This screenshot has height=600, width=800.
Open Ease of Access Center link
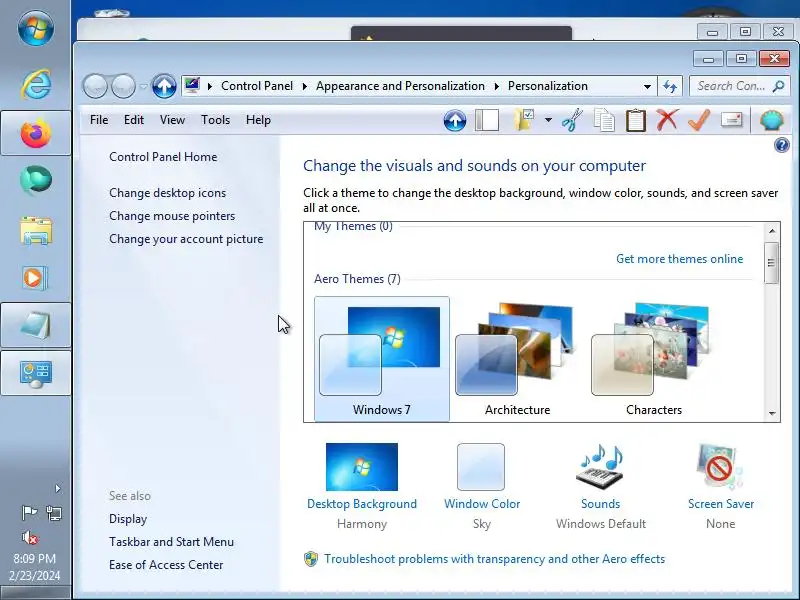pos(166,565)
